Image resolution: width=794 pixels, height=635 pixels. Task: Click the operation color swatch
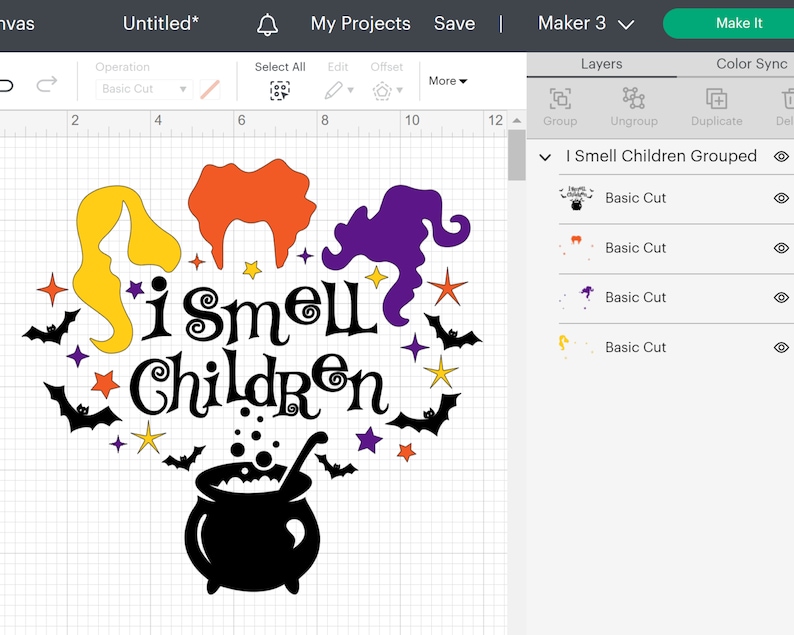tap(210, 89)
